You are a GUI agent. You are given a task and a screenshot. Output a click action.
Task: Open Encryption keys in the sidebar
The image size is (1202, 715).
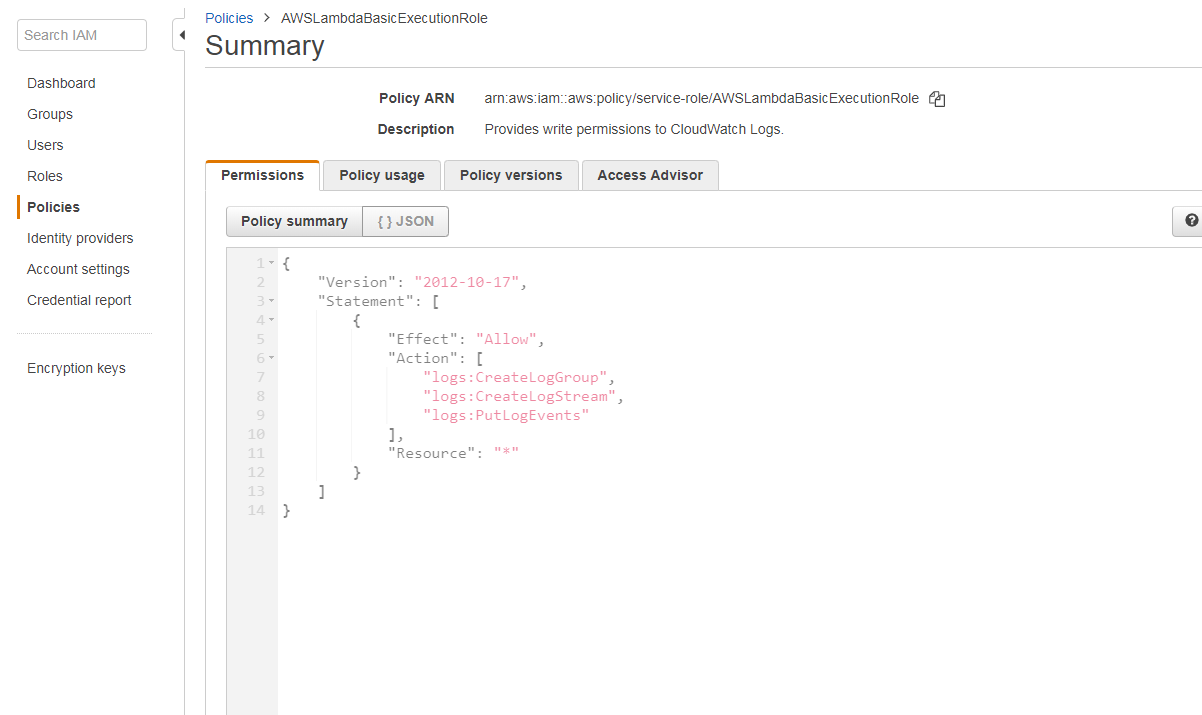pyautogui.click(x=76, y=368)
